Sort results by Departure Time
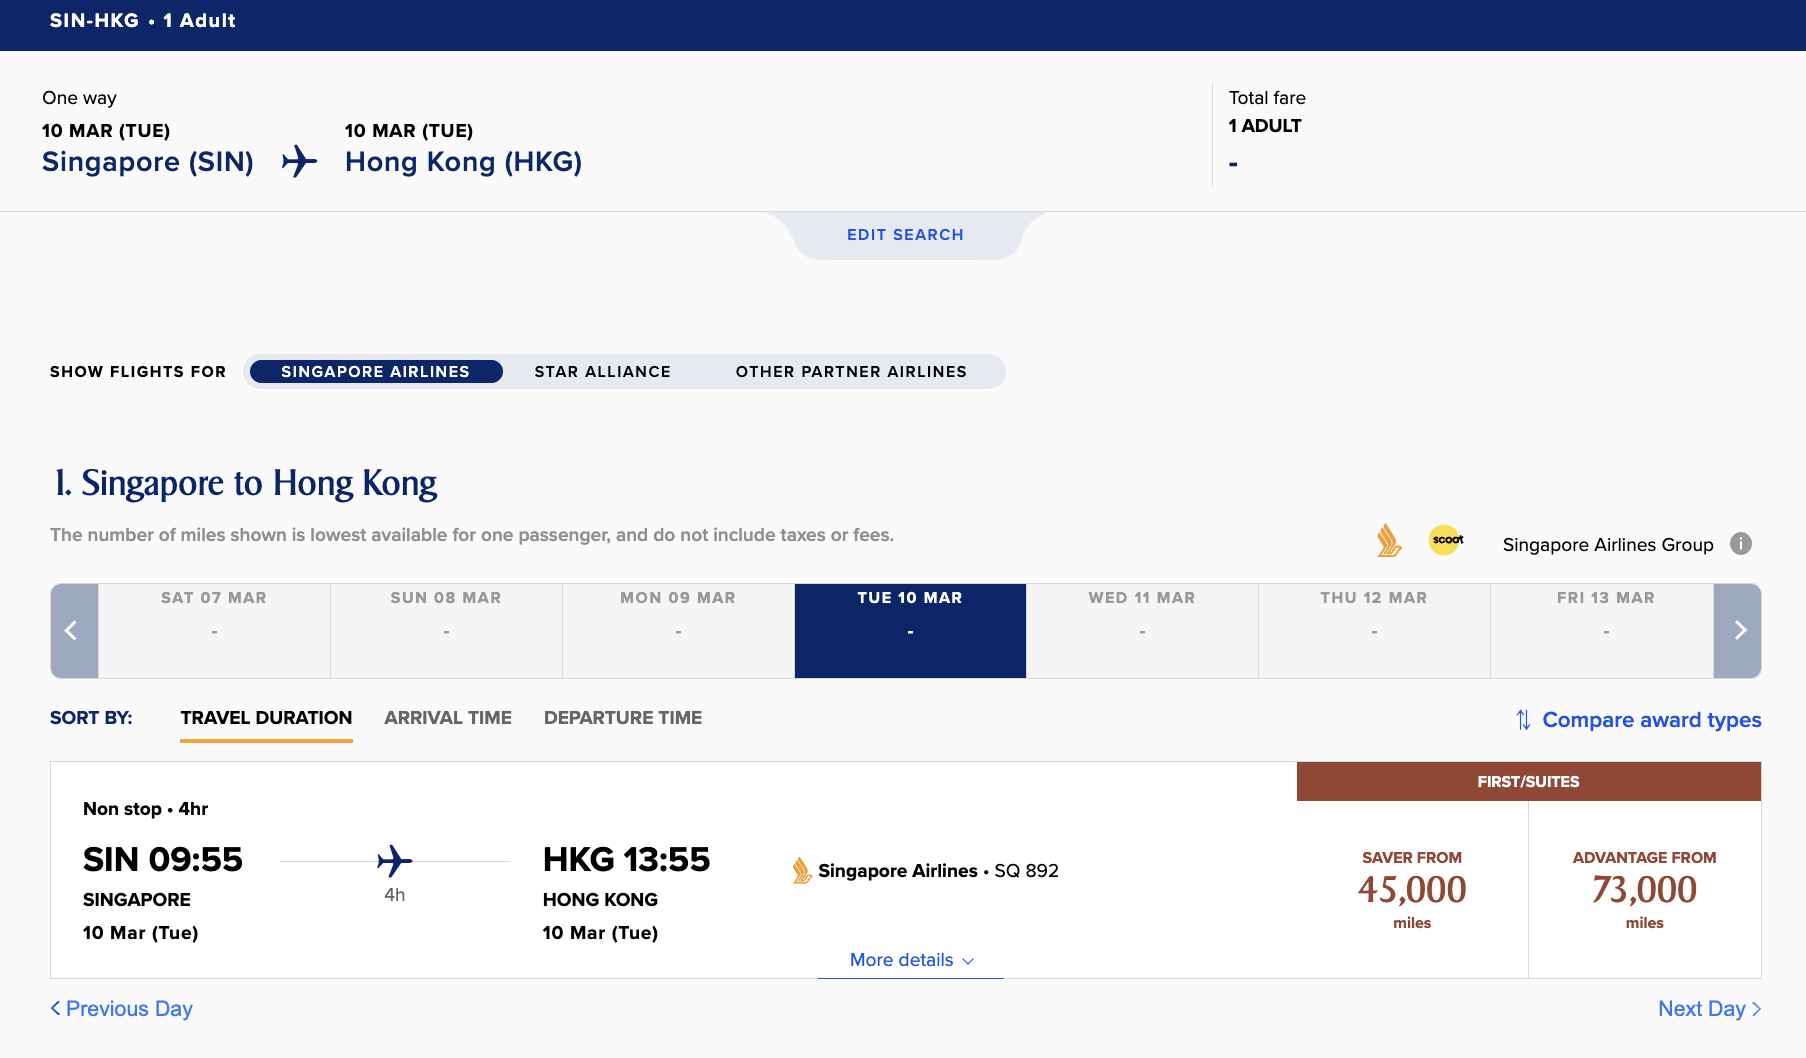Viewport: 1806px width, 1058px height. coord(622,718)
